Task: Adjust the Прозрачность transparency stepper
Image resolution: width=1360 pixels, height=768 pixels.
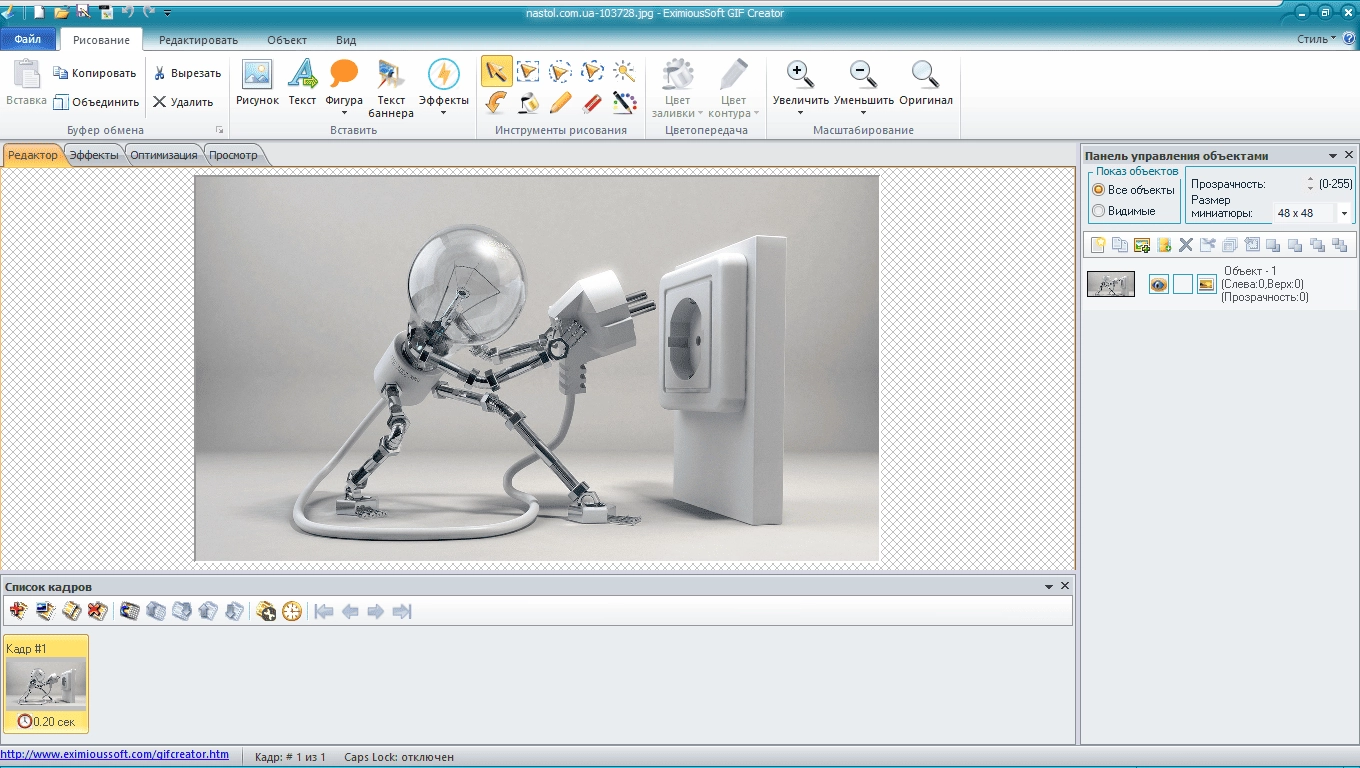Action: [x=1311, y=184]
